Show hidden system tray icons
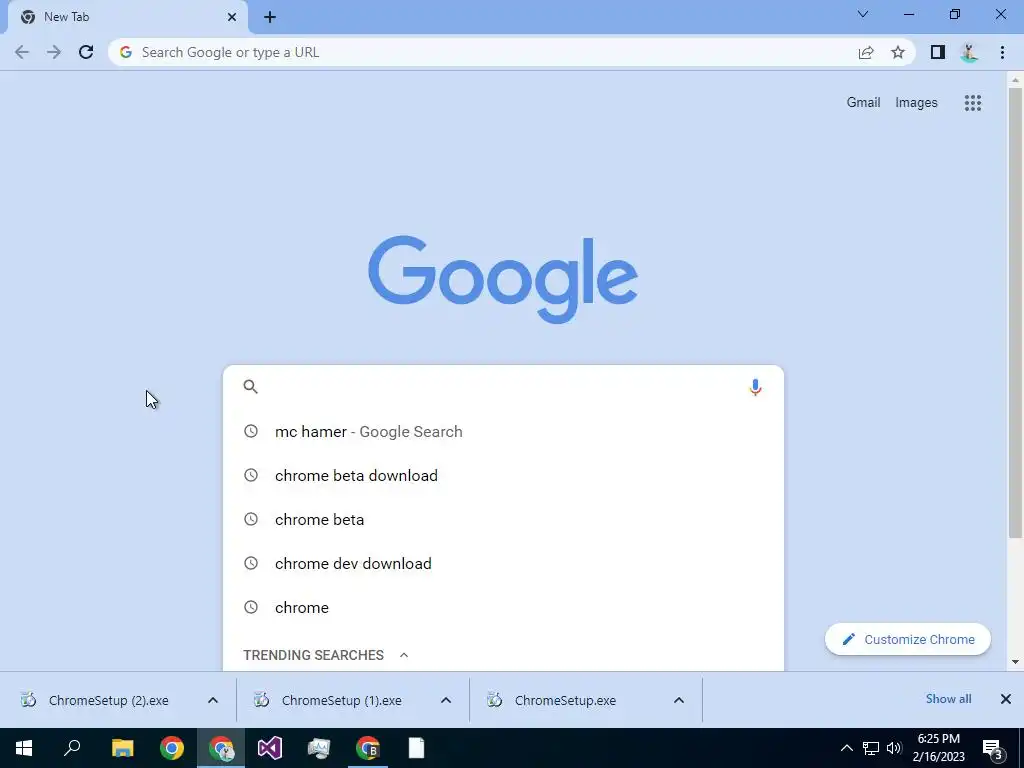The width and height of the screenshot is (1024, 768). pyautogui.click(x=846, y=748)
